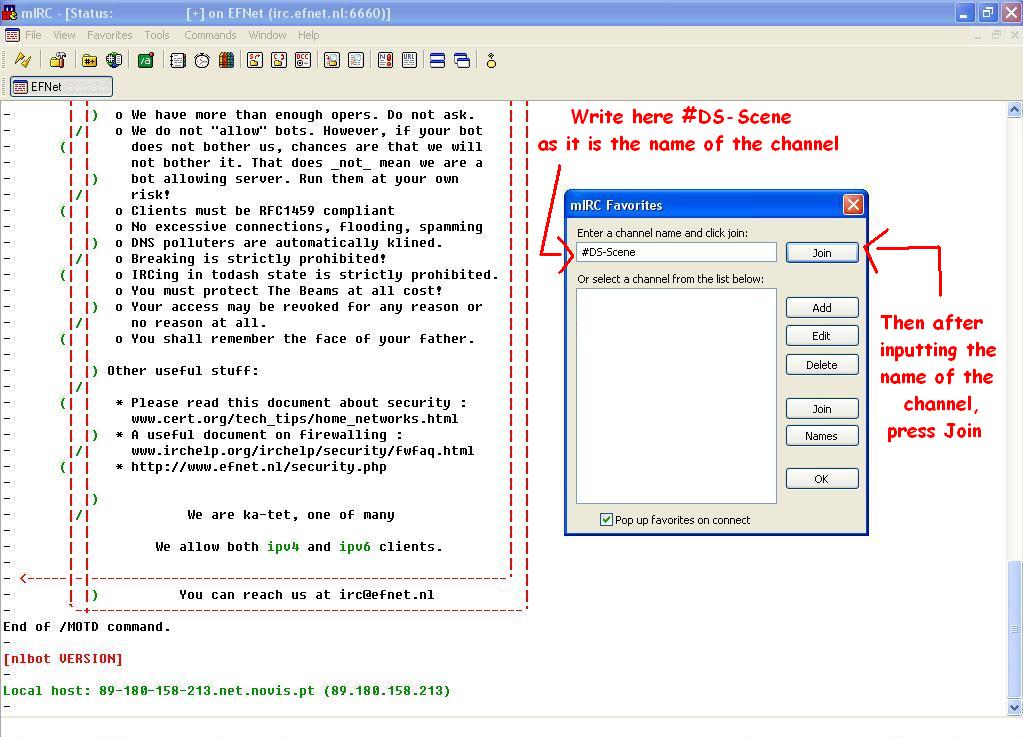Click the DCC Send file icon

click(x=255, y=61)
